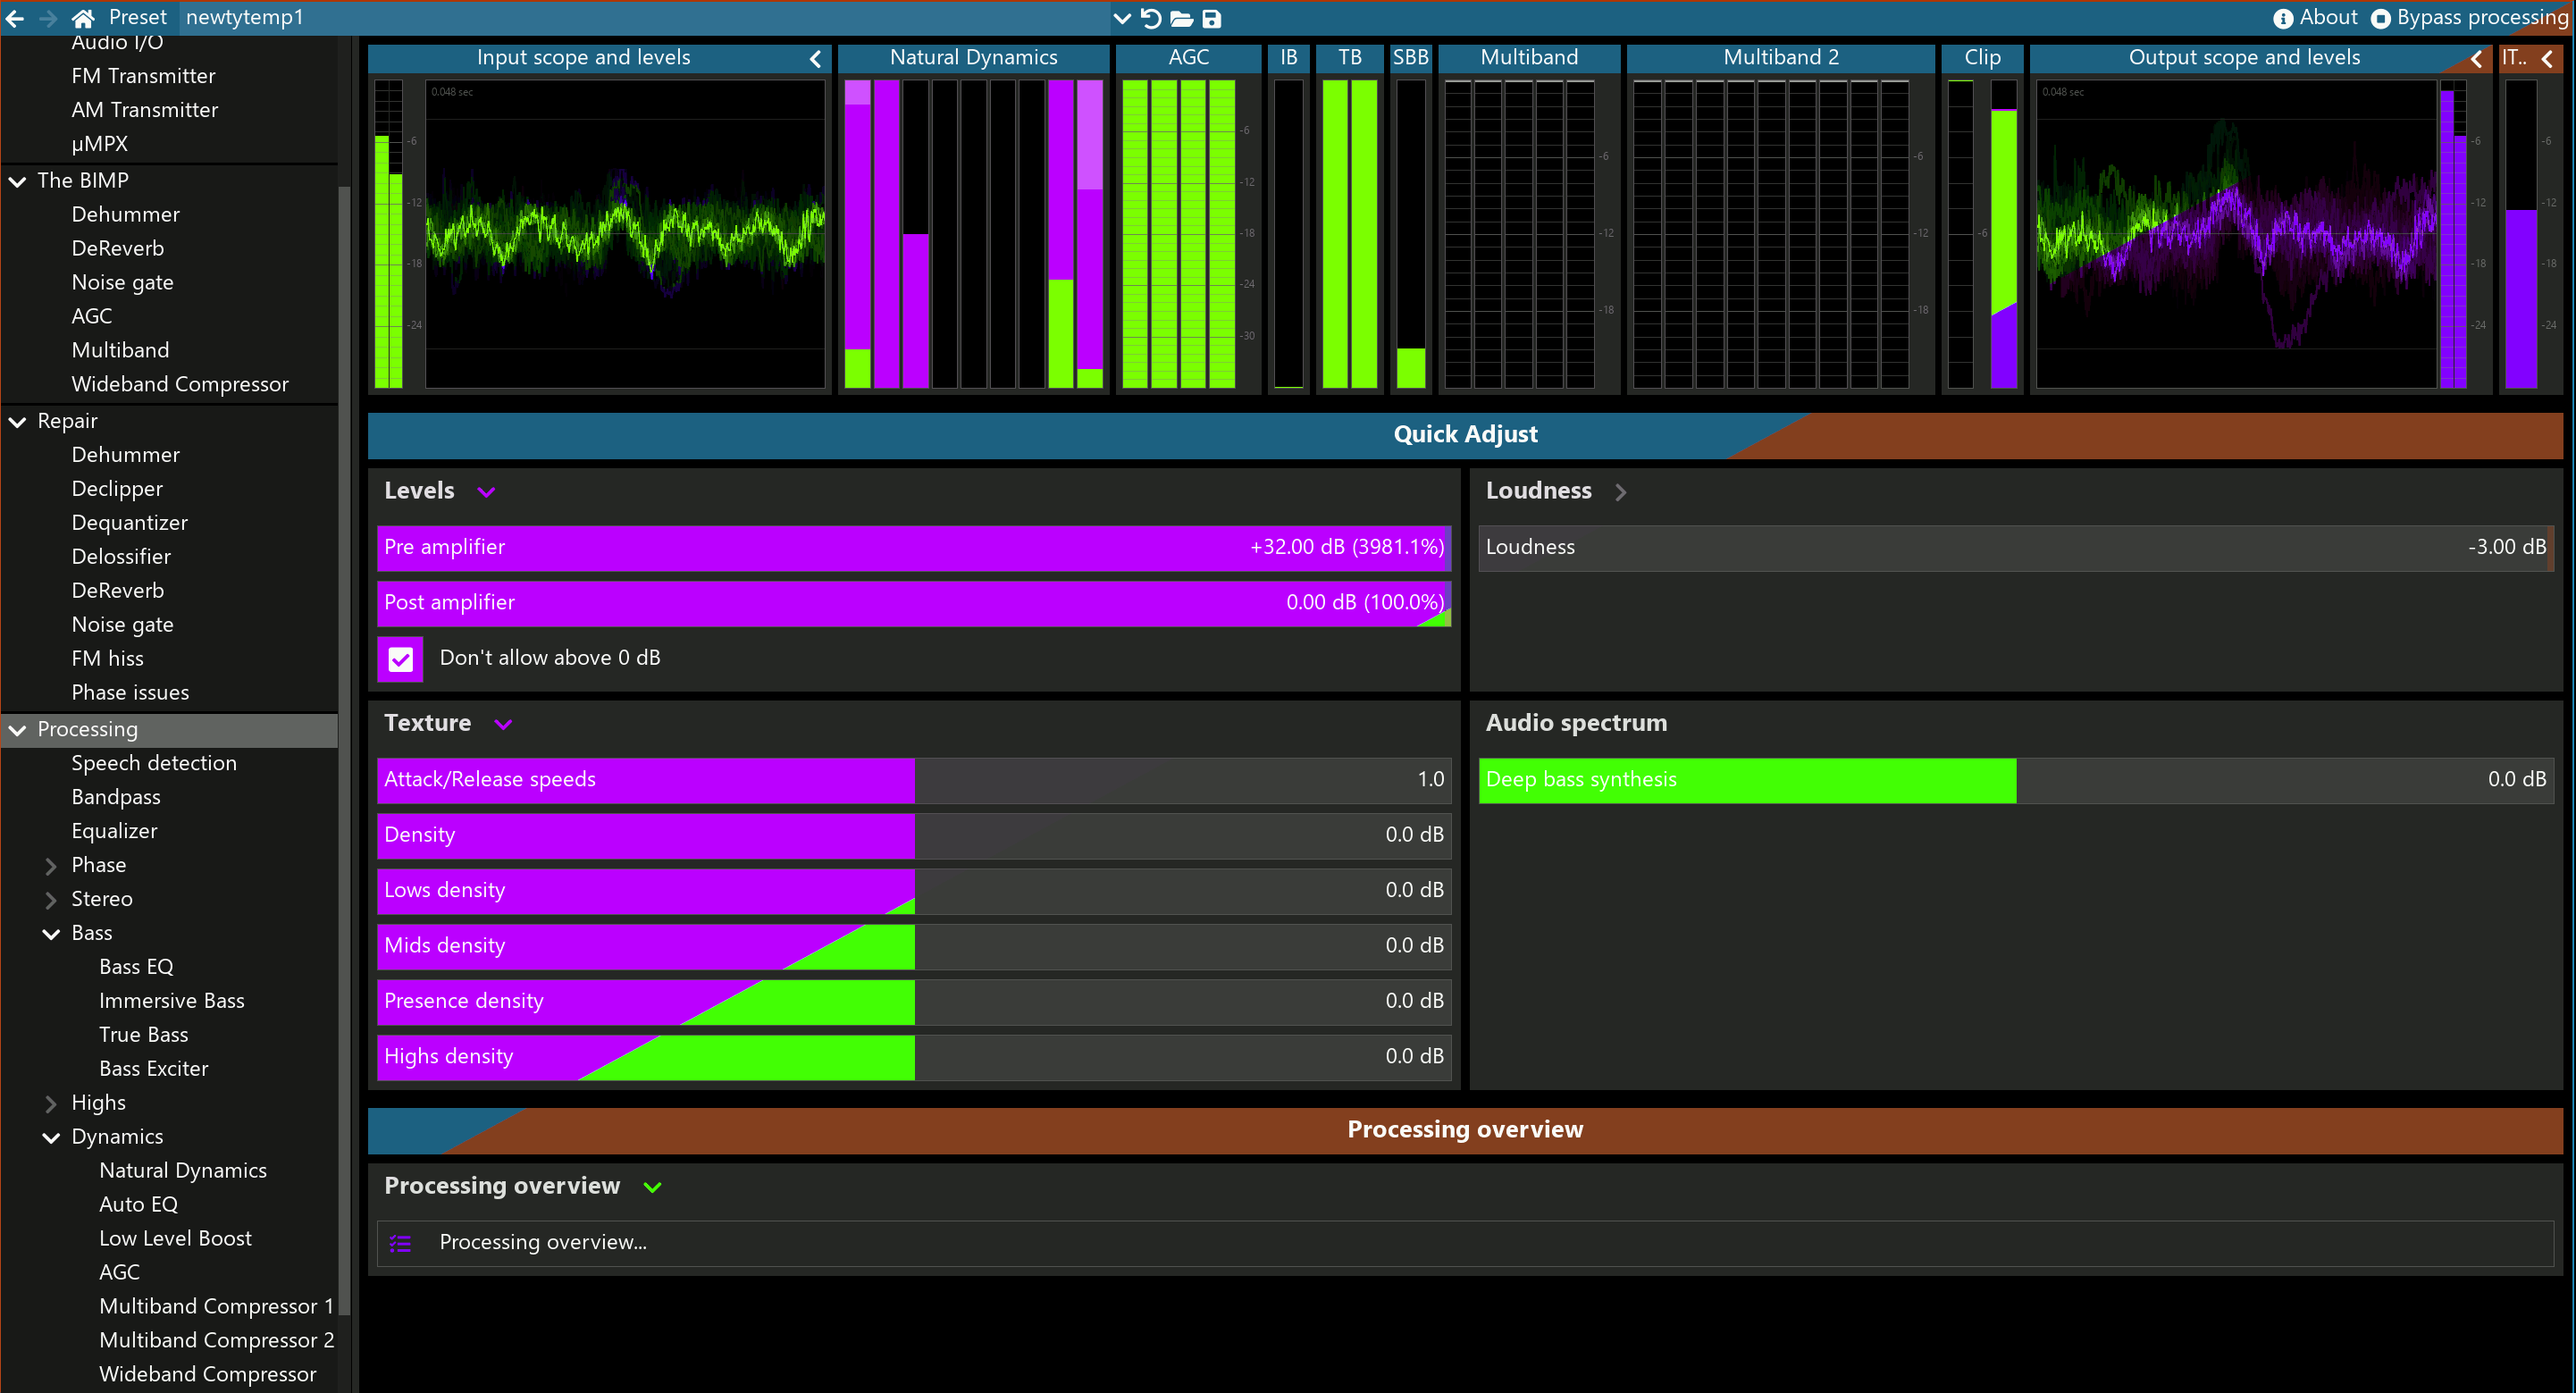
Task: Collapse The BIMP tree group
Action: tap(18, 182)
